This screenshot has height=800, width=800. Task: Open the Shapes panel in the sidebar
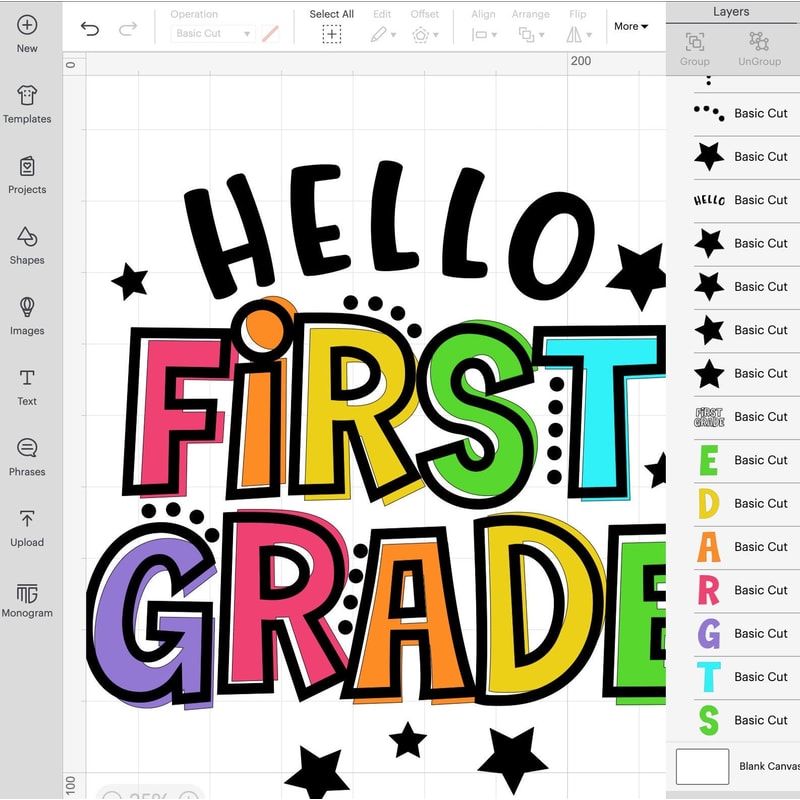[27, 244]
